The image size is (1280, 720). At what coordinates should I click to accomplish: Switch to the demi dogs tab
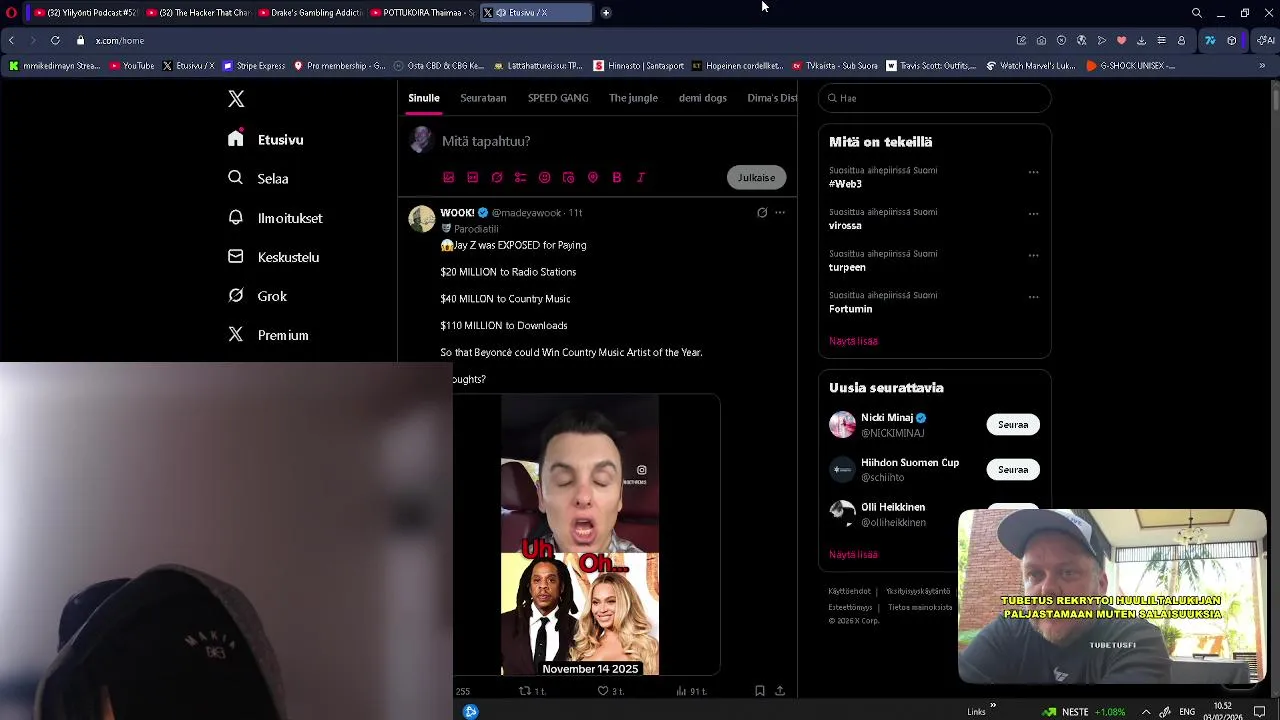point(703,98)
